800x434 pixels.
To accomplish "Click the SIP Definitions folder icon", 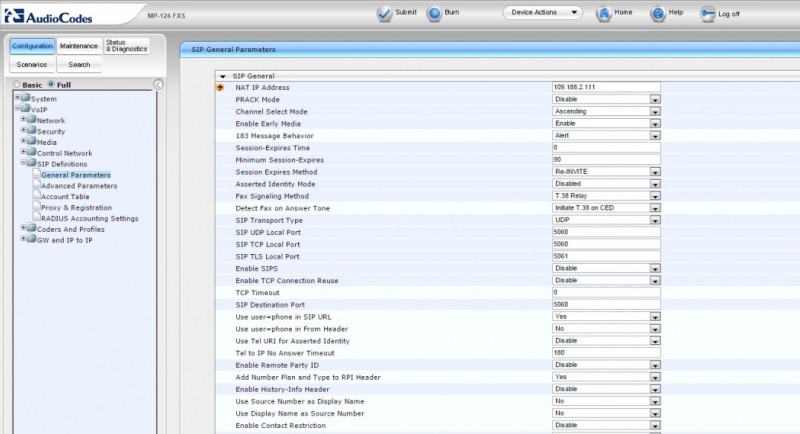I will (32, 163).
